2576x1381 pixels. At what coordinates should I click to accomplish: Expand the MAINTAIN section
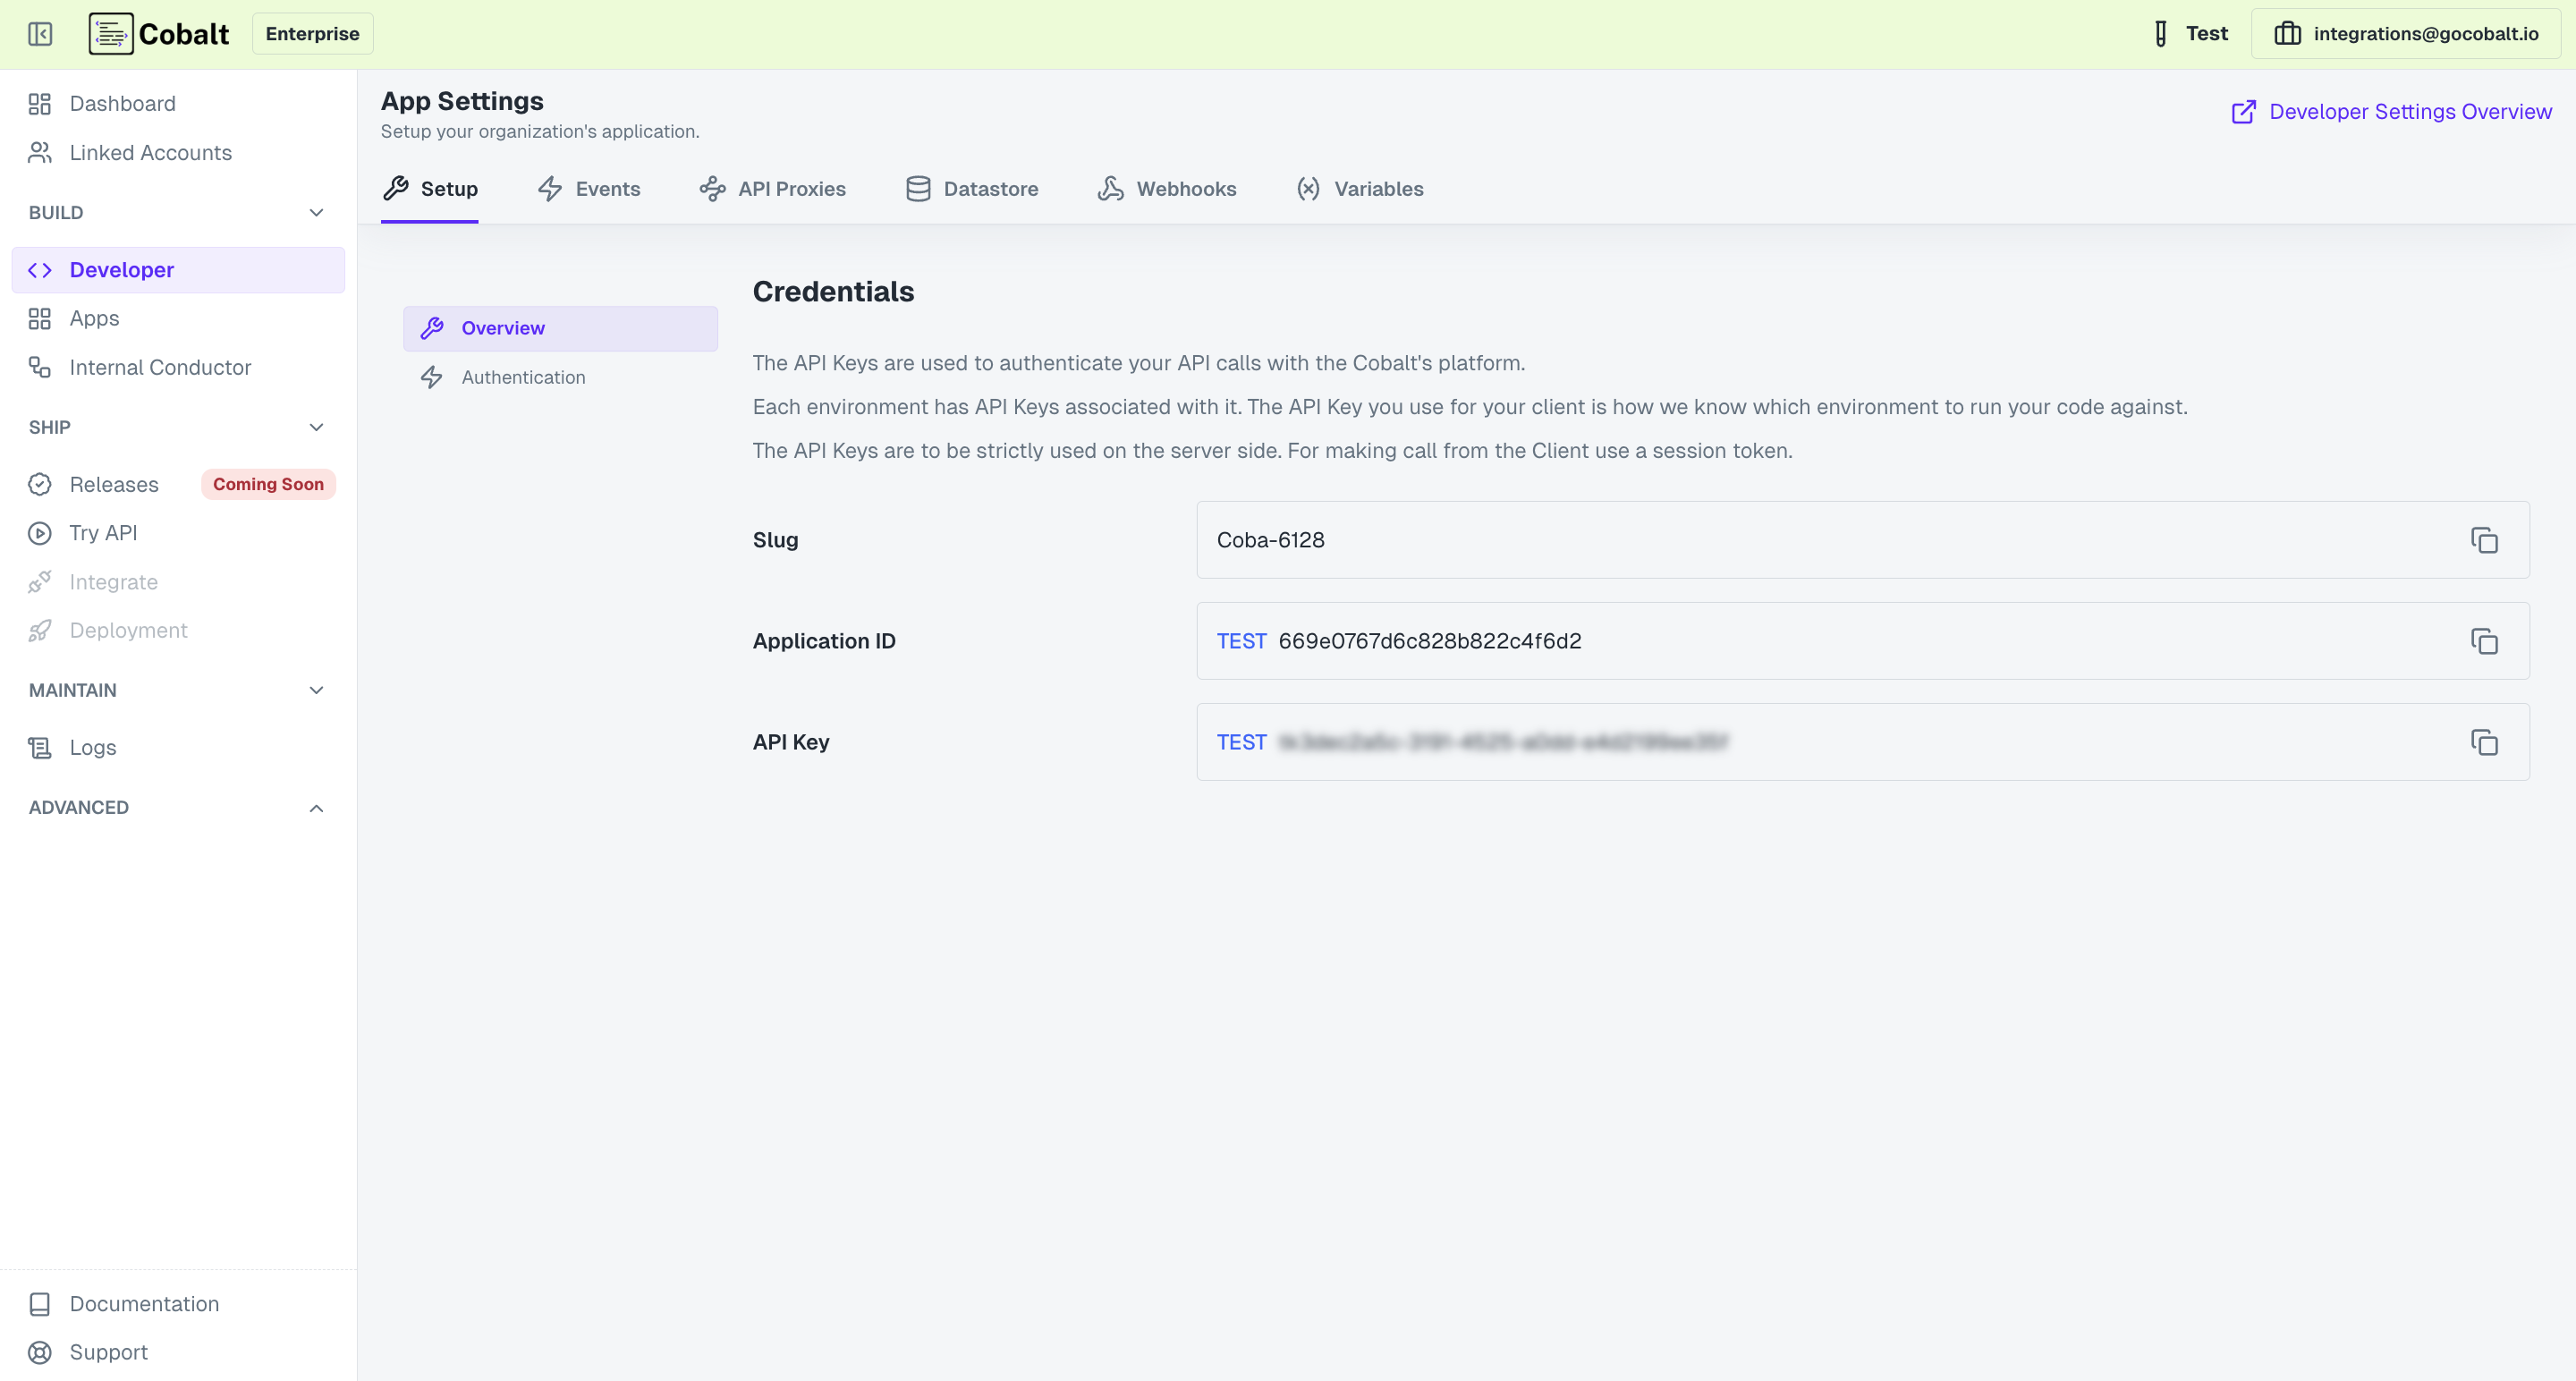pyautogui.click(x=316, y=690)
